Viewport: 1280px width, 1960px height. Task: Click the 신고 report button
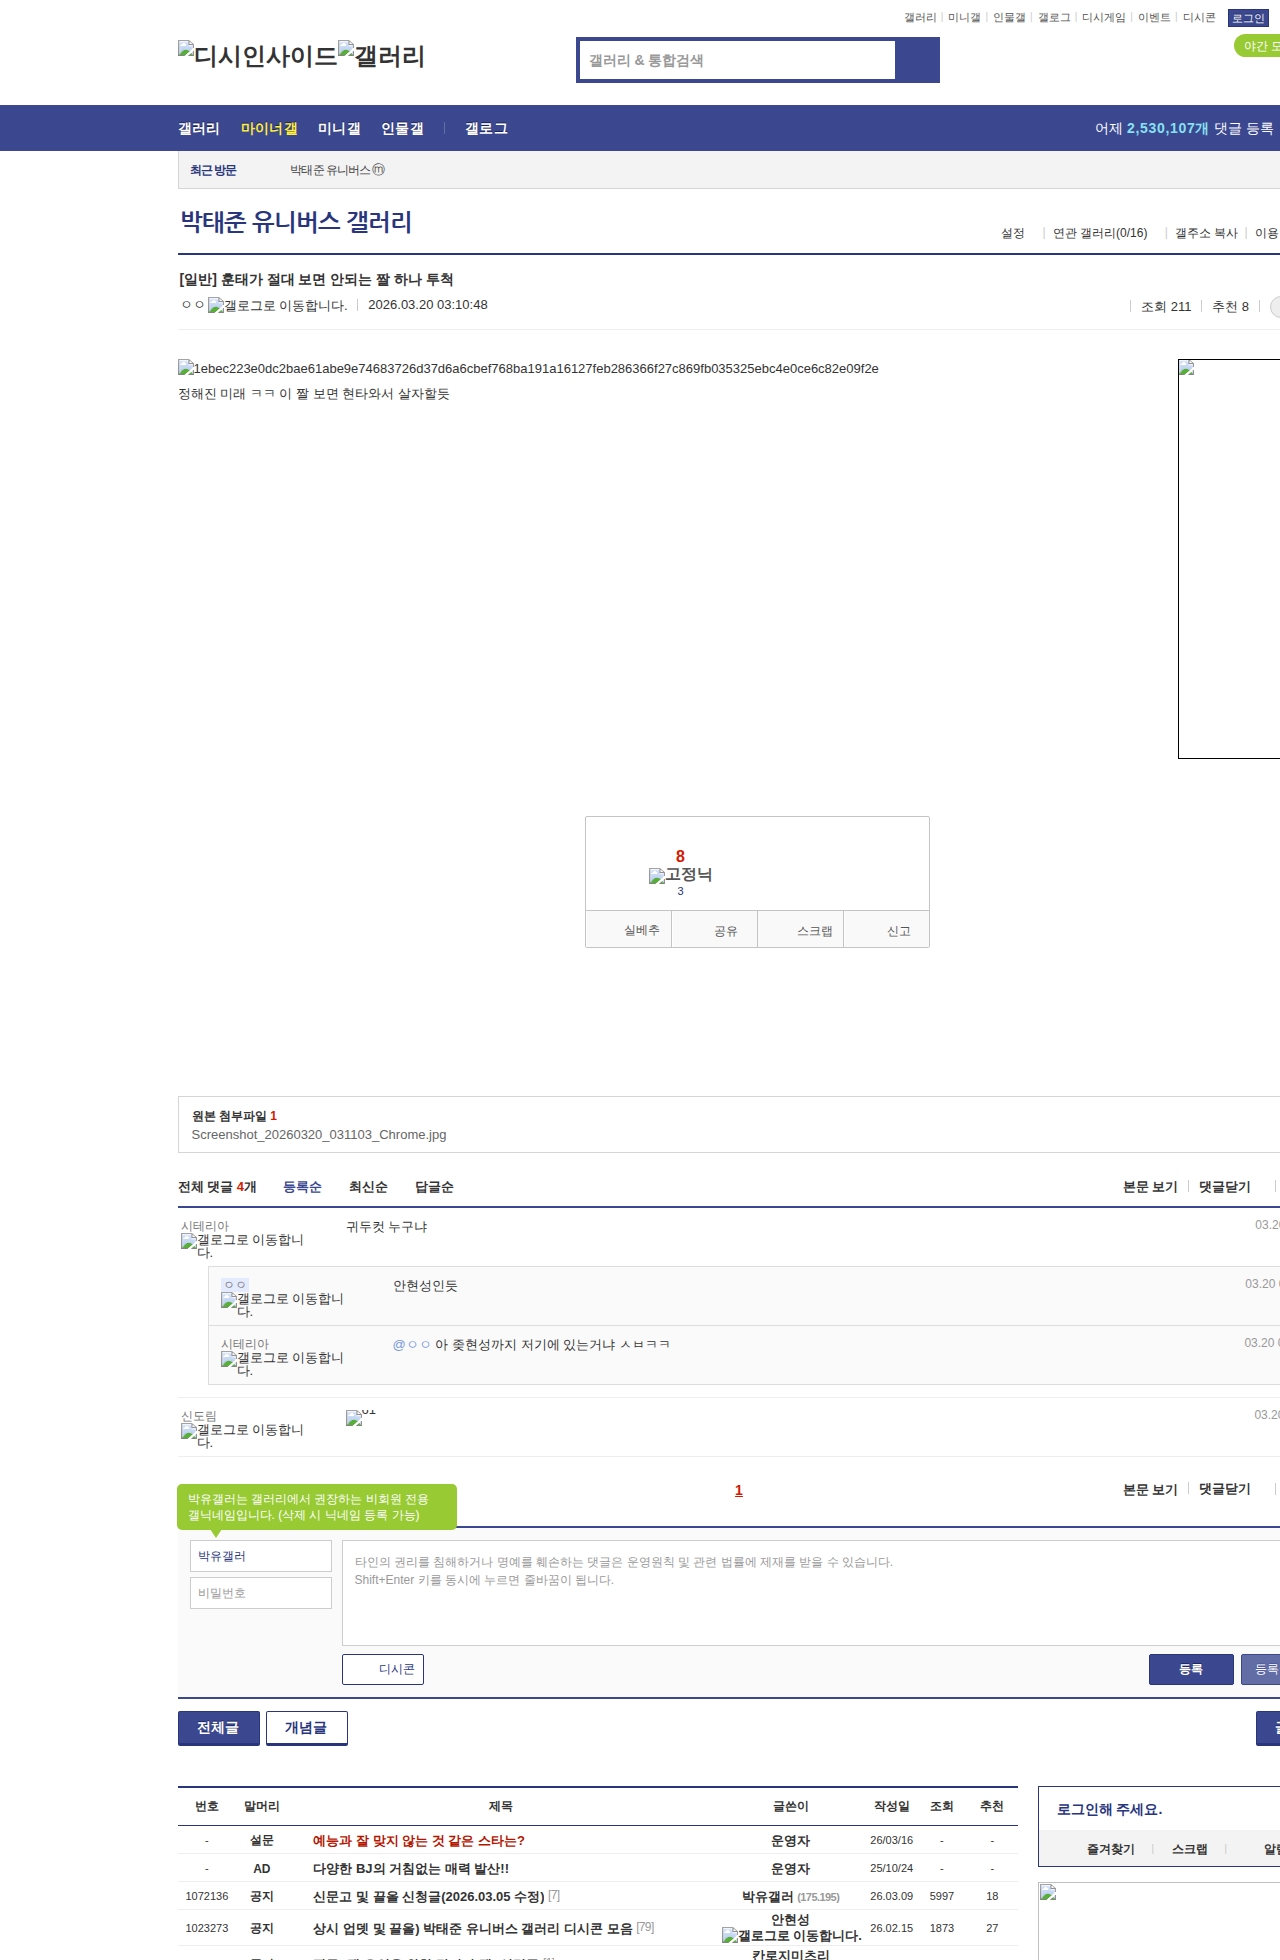[887, 930]
